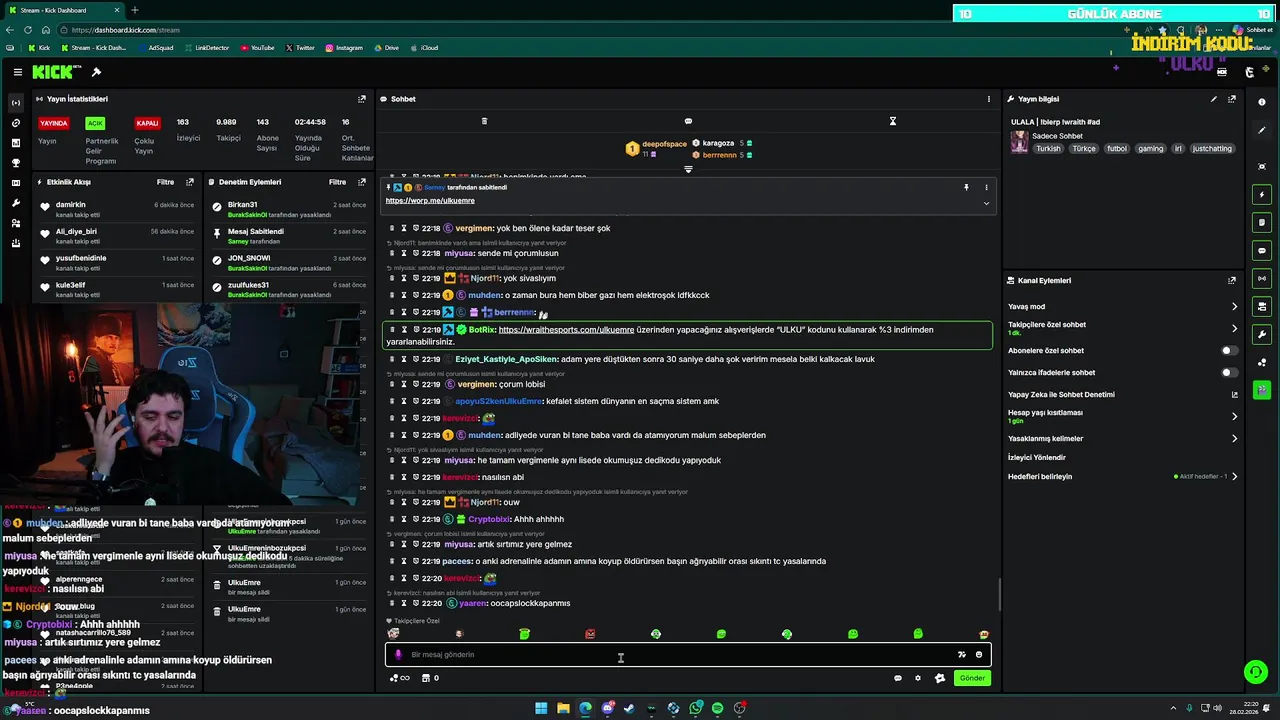Open Windows Start menu

pos(541,708)
